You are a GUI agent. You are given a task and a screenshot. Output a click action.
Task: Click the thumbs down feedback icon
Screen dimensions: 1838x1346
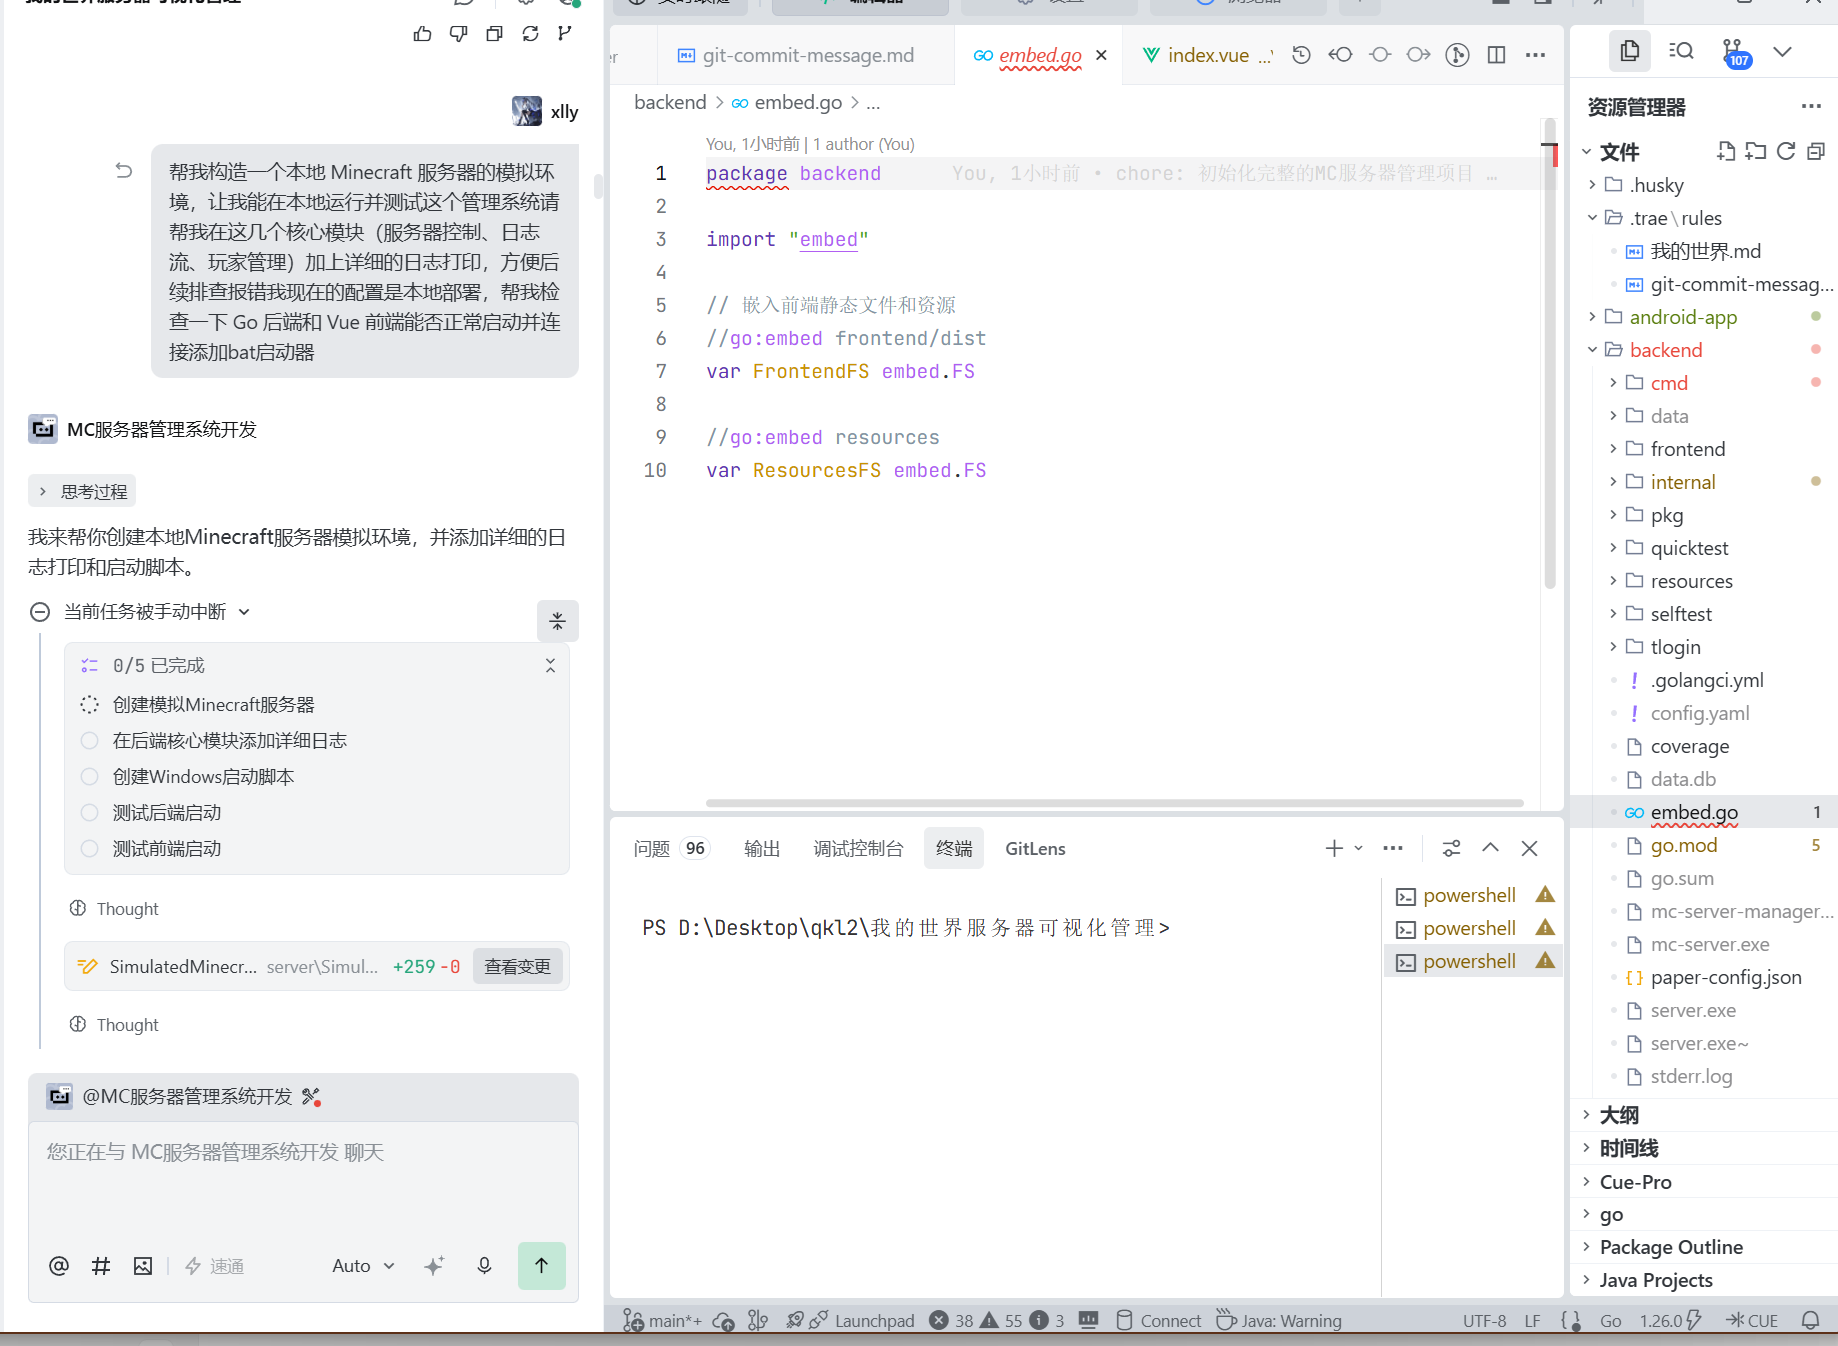tap(458, 34)
